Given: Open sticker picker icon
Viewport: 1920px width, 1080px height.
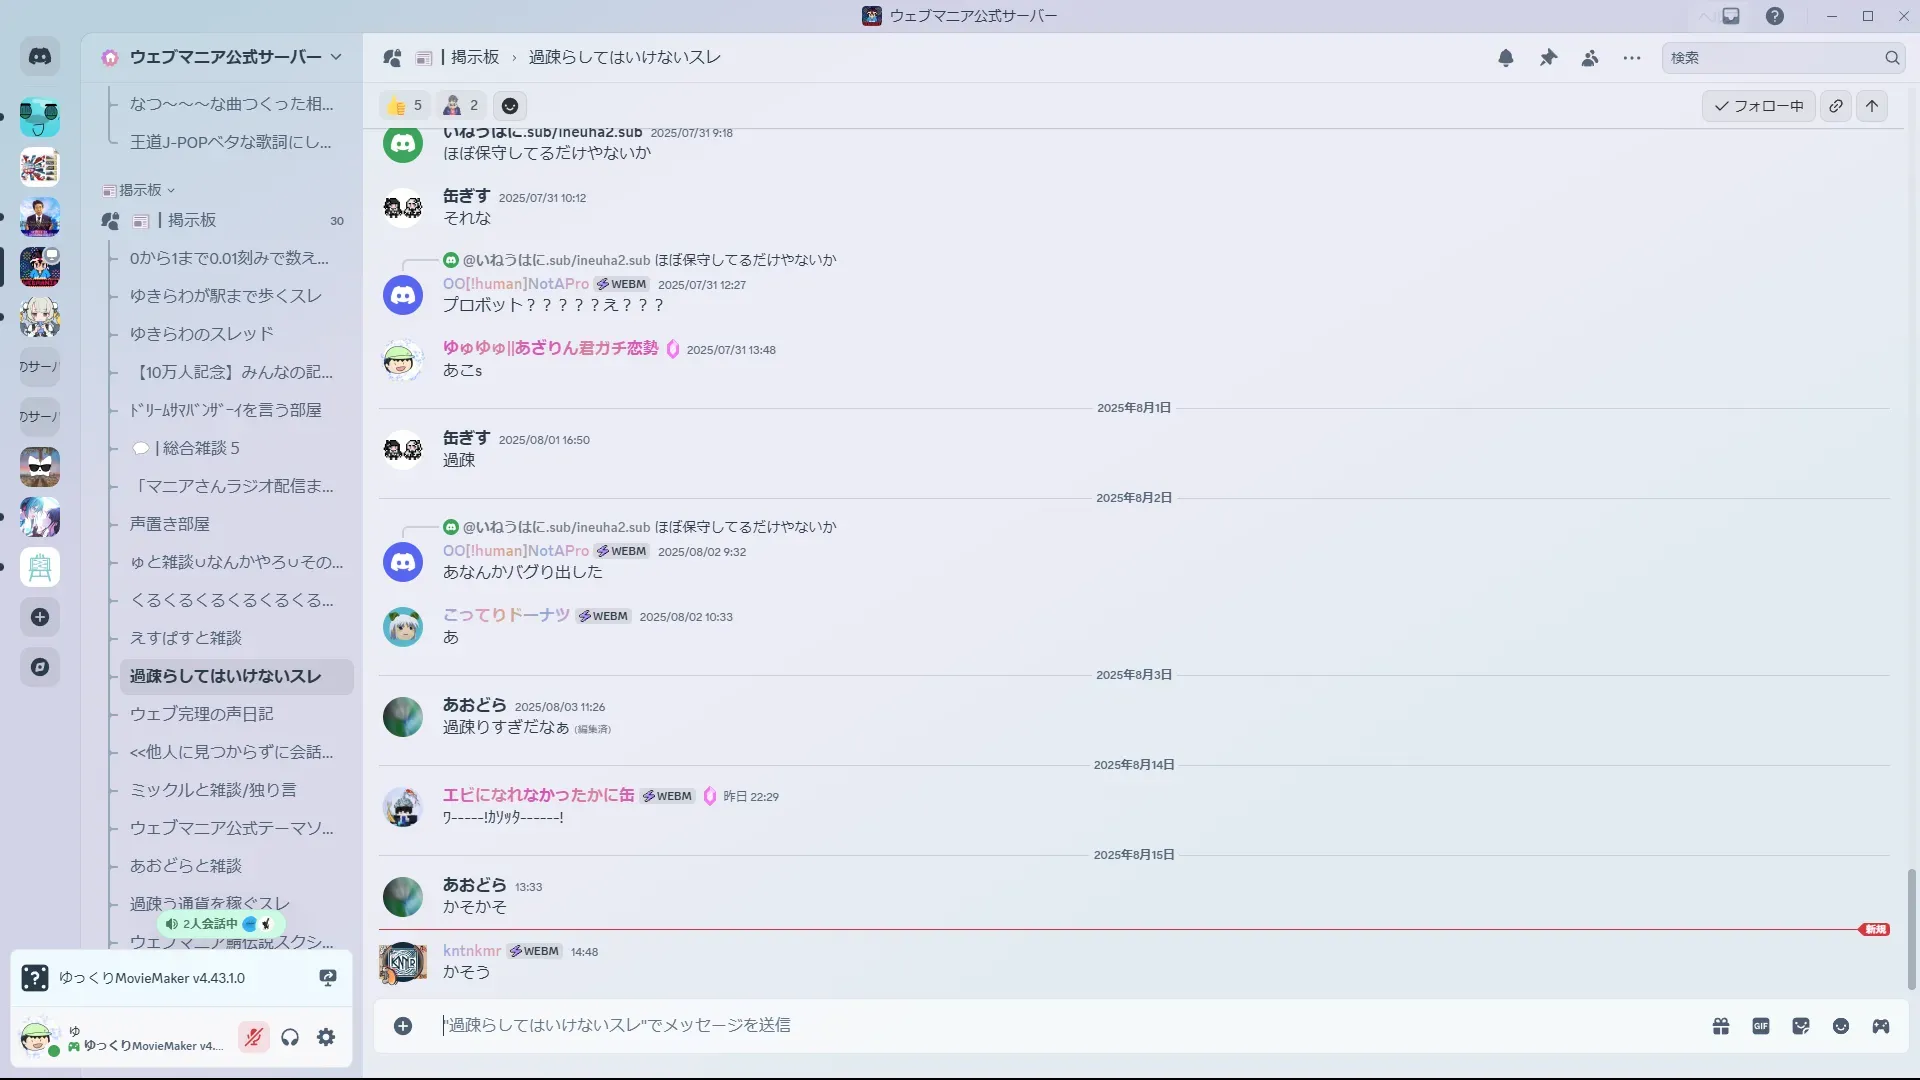Looking at the screenshot, I should click(x=1801, y=1026).
